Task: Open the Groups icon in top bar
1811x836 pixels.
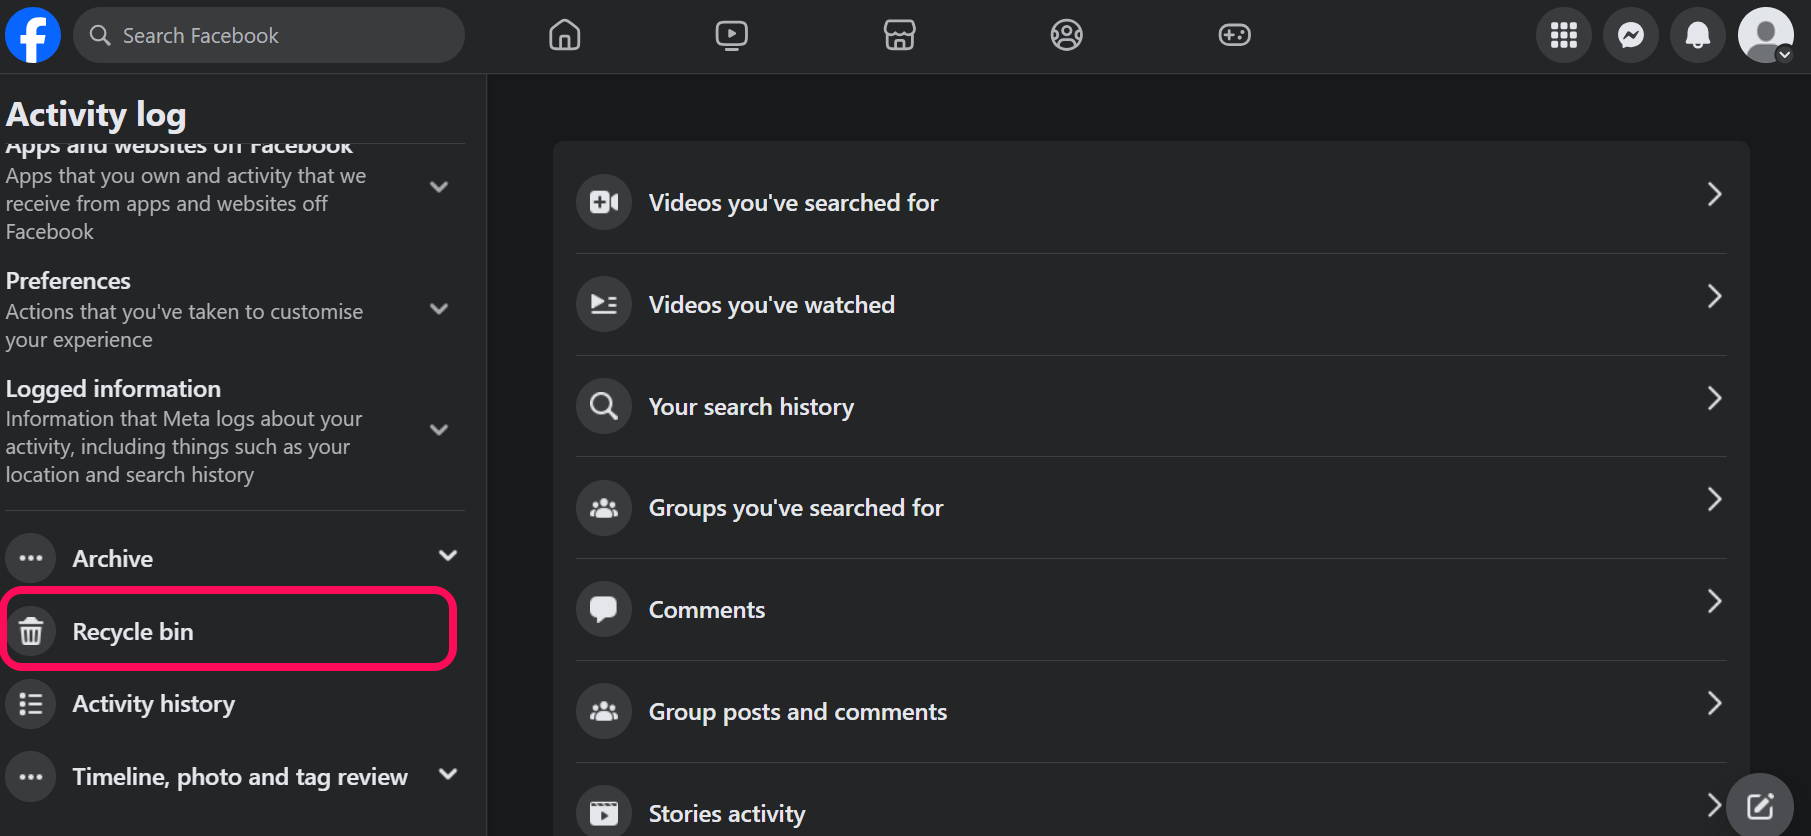Action: click(1067, 35)
